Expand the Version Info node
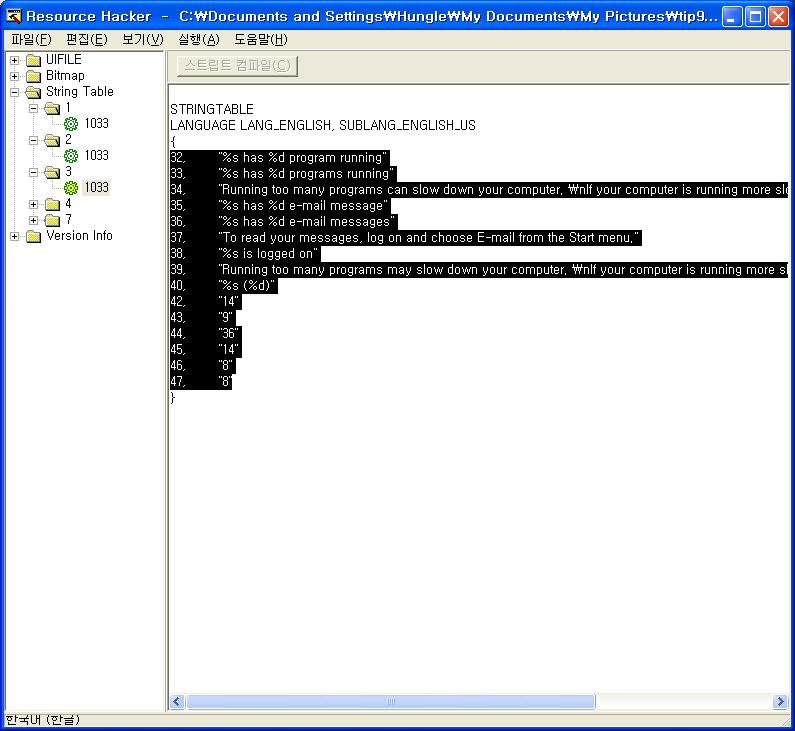Image resolution: width=795 pixels, height=731 pixels. coord(15,236)
